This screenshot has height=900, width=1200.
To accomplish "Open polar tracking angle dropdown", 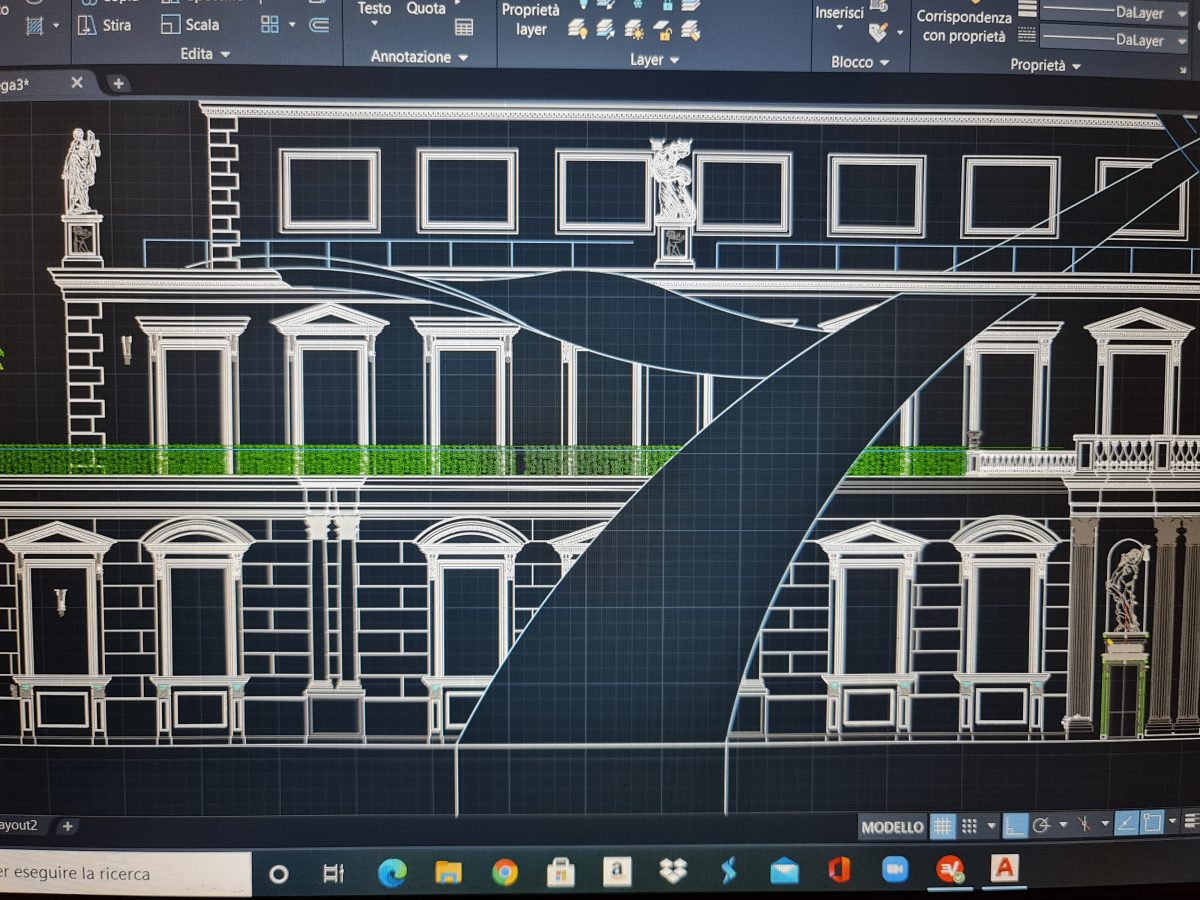I will pos(1063,825).
